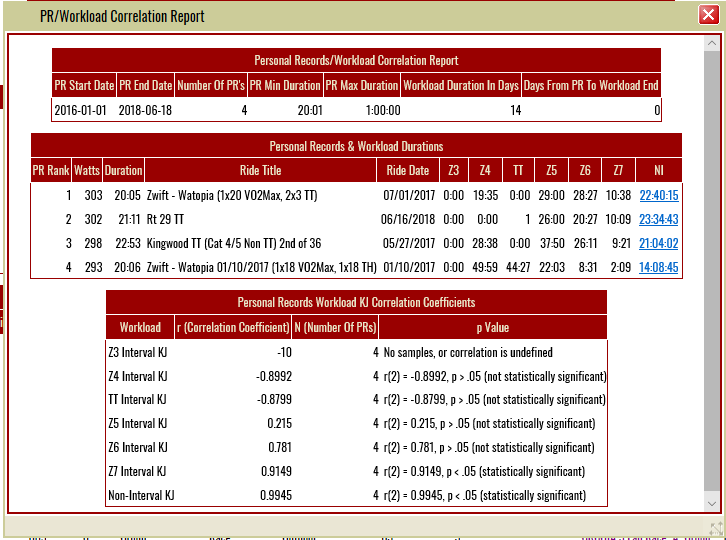Click the PR Max Duration value 1:00:00
Image resolution: width=726 pixels, height=540 pixels.
[383, 110]
